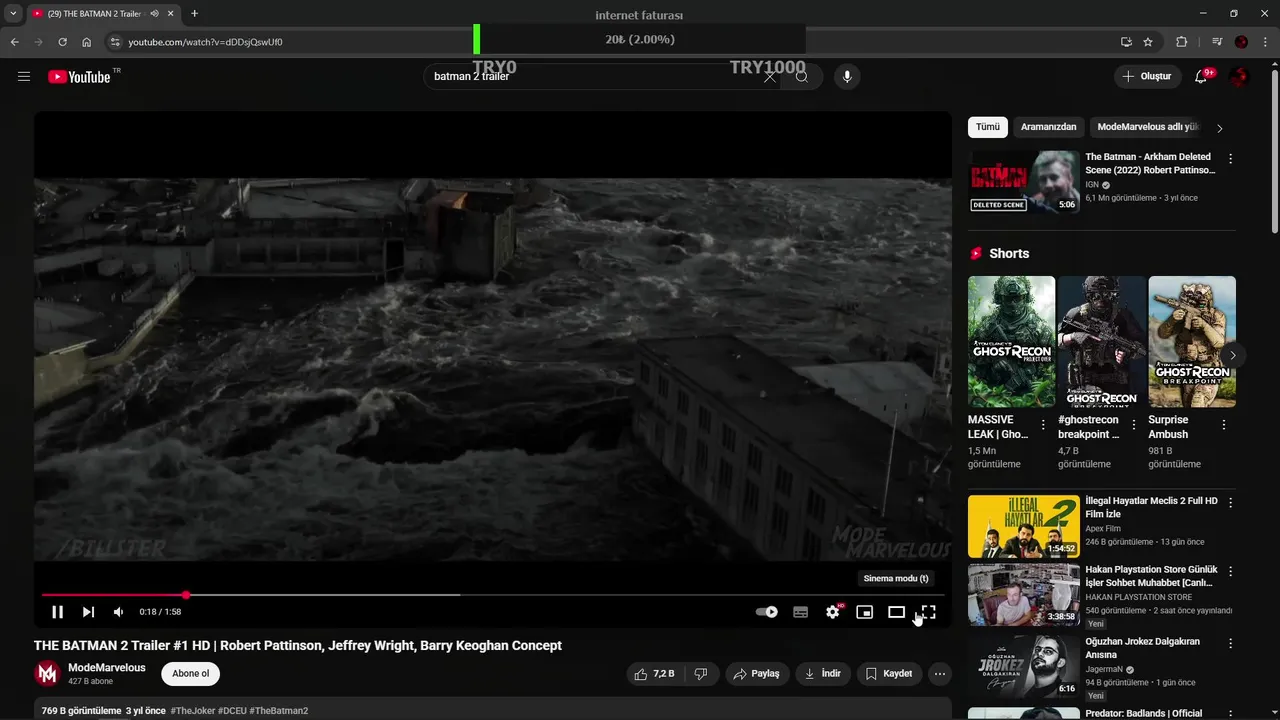
Task: Open the YouTube guide hamburger menu
Action: click(24, 76)
